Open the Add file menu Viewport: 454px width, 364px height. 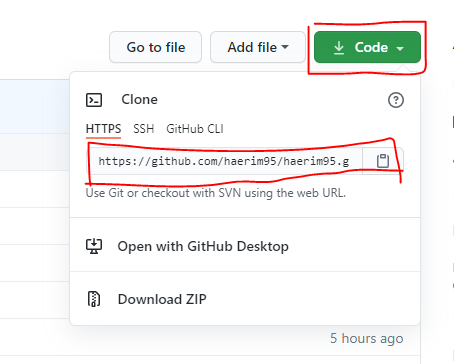[258, 47]
